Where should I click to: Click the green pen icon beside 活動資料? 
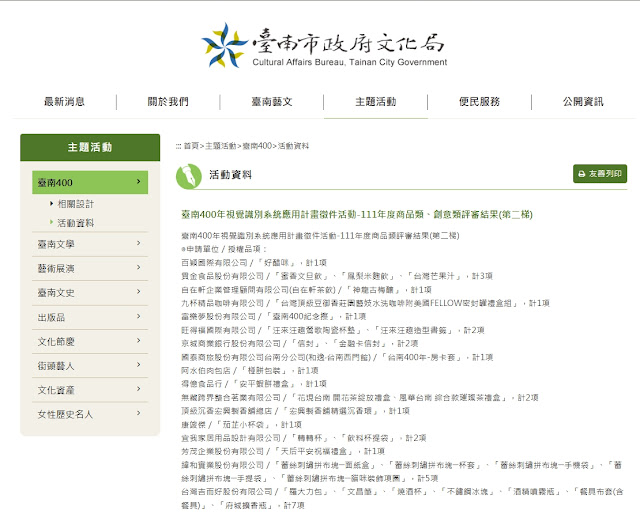pos(189,176)
